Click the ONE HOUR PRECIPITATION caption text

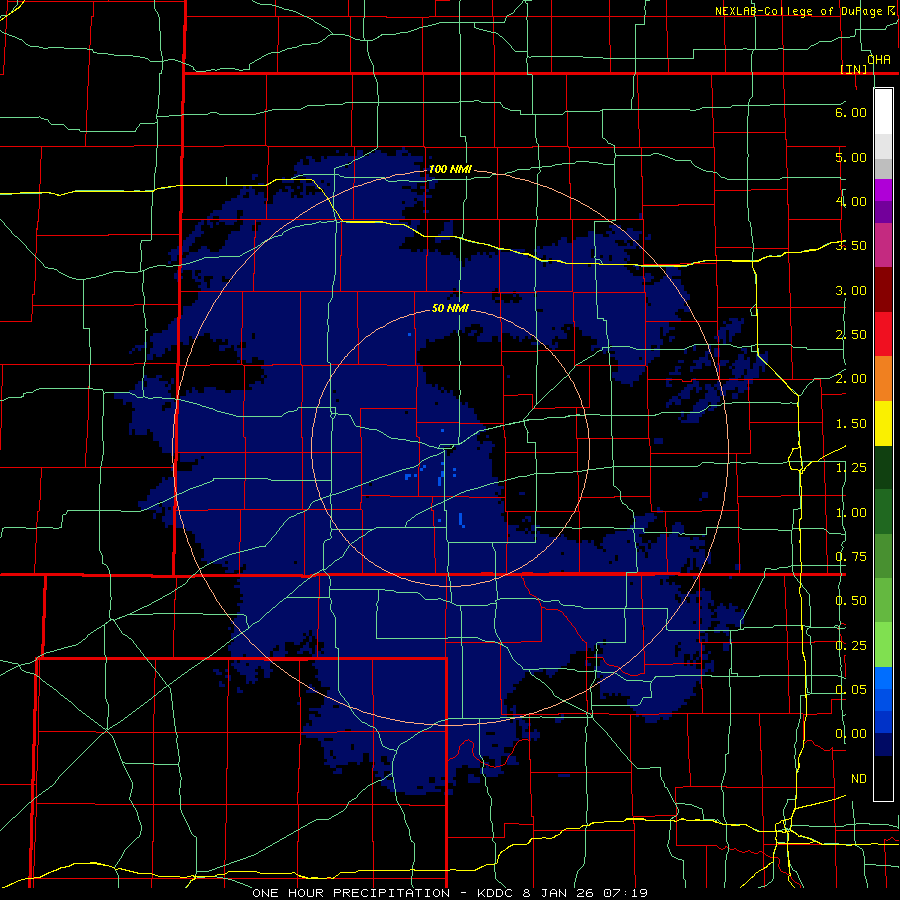[351, 893]
